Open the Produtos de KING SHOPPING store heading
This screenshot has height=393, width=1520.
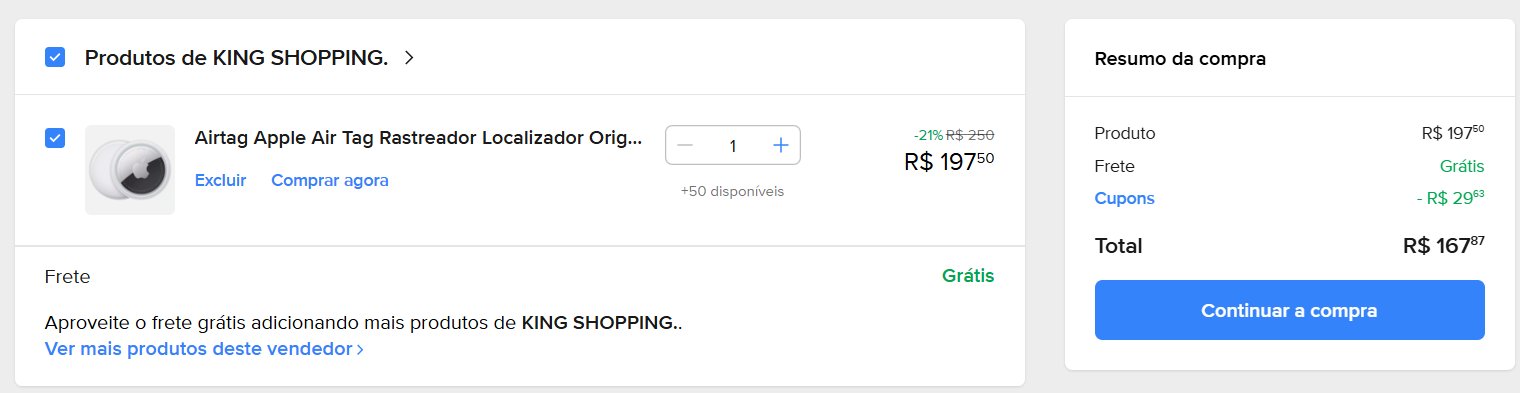click(x=236, y=58)
